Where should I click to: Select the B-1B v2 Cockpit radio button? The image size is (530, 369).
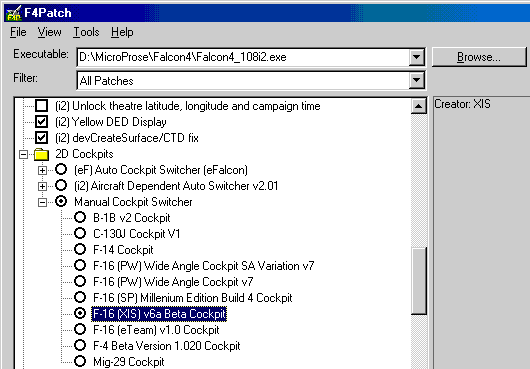pyautogui.click(x=80, y=217)
